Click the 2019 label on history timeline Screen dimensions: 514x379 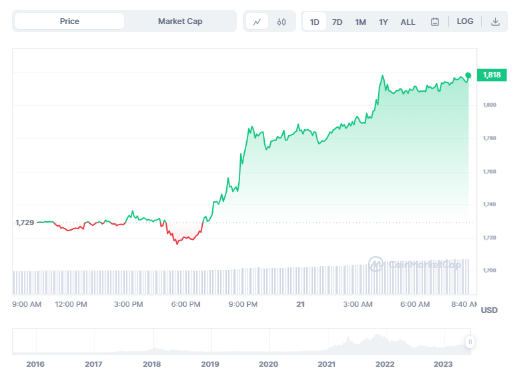click(x=210, y=364)
